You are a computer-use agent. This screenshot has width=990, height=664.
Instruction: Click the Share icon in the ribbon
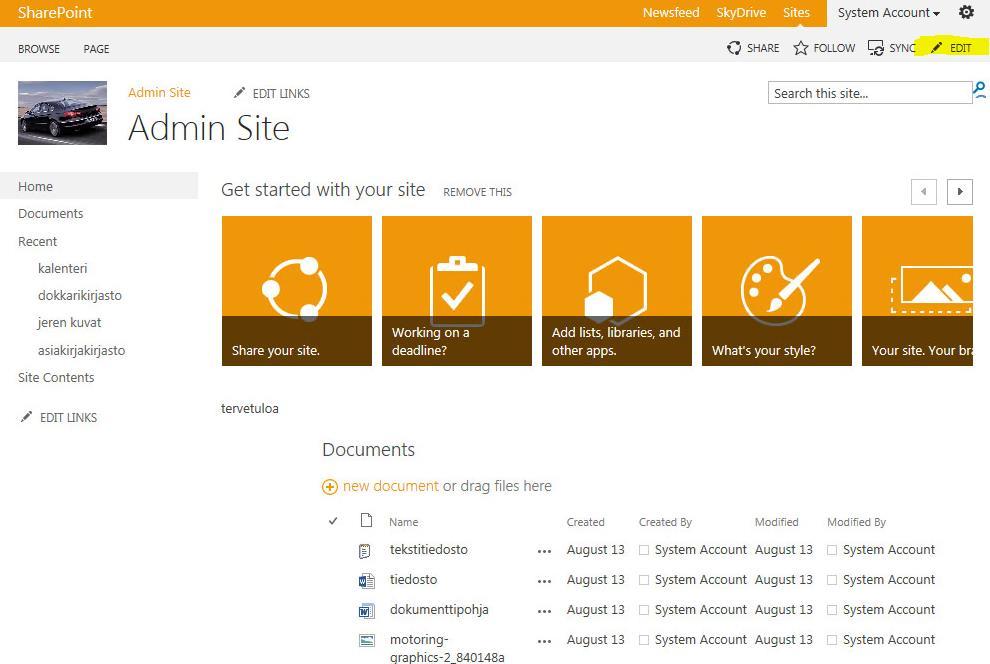pos(734,48)
